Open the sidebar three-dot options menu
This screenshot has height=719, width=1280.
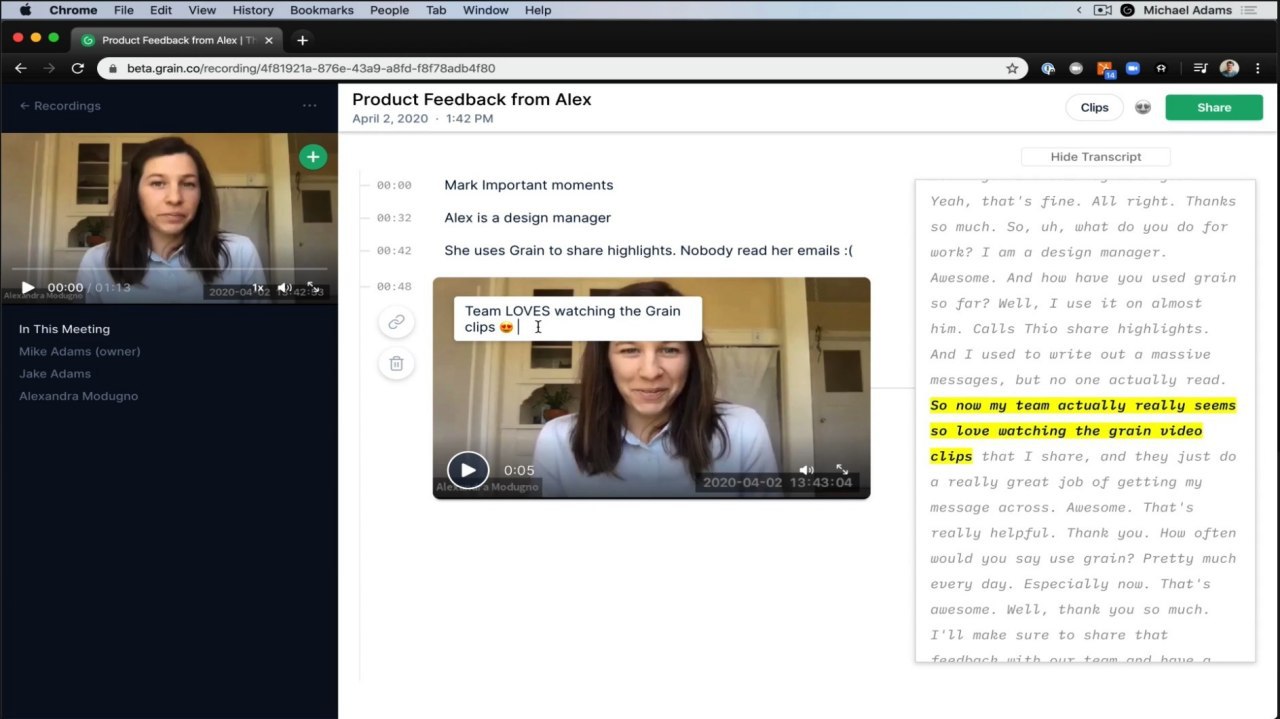309,106
